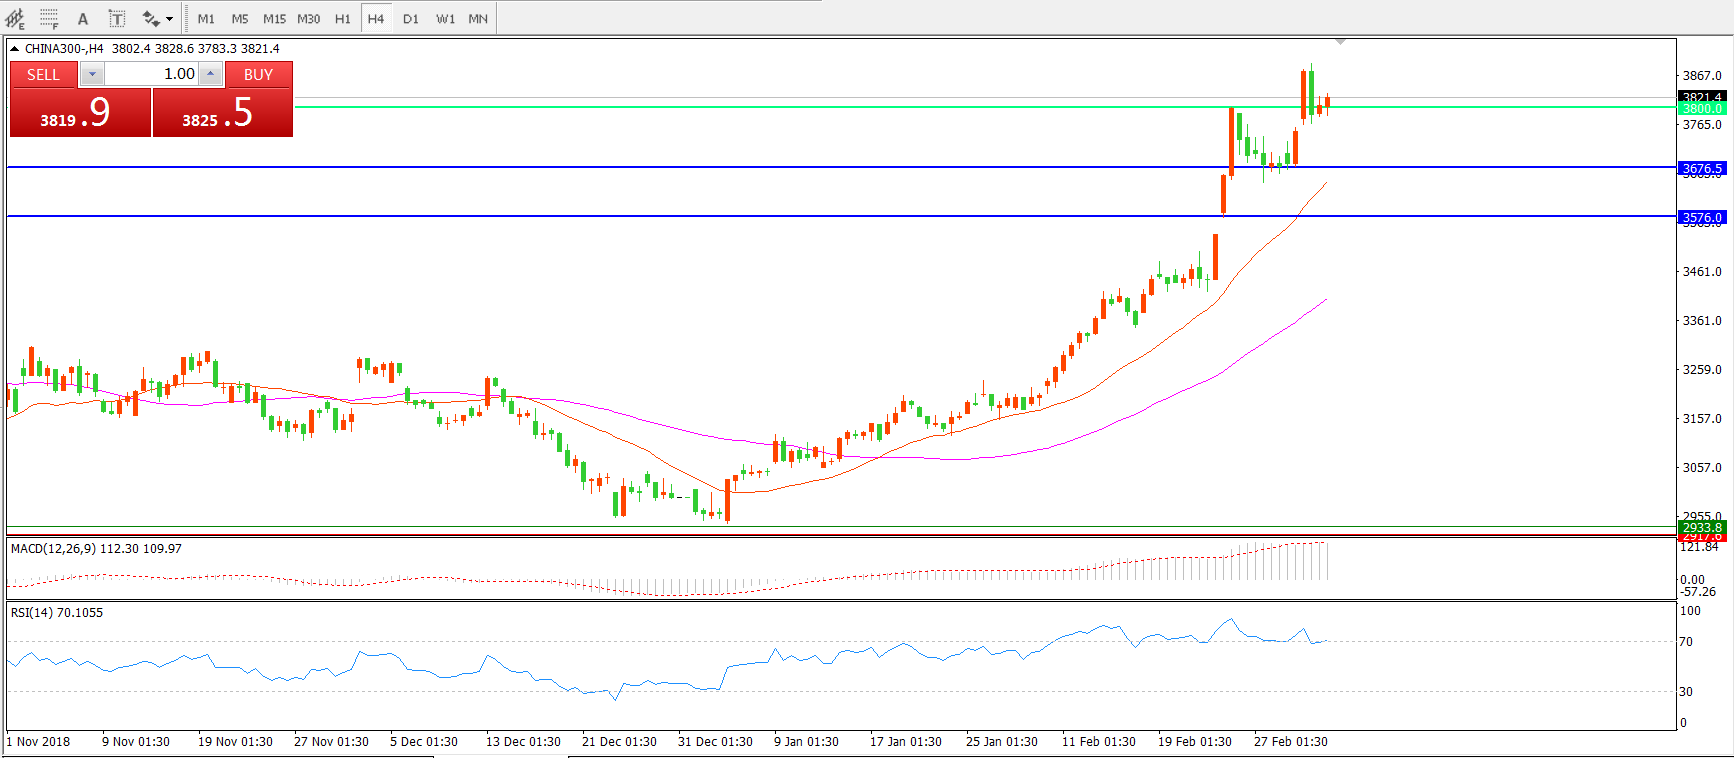
Task: Click the BUY button at 3825.5
Action: [x=222, y=112]
